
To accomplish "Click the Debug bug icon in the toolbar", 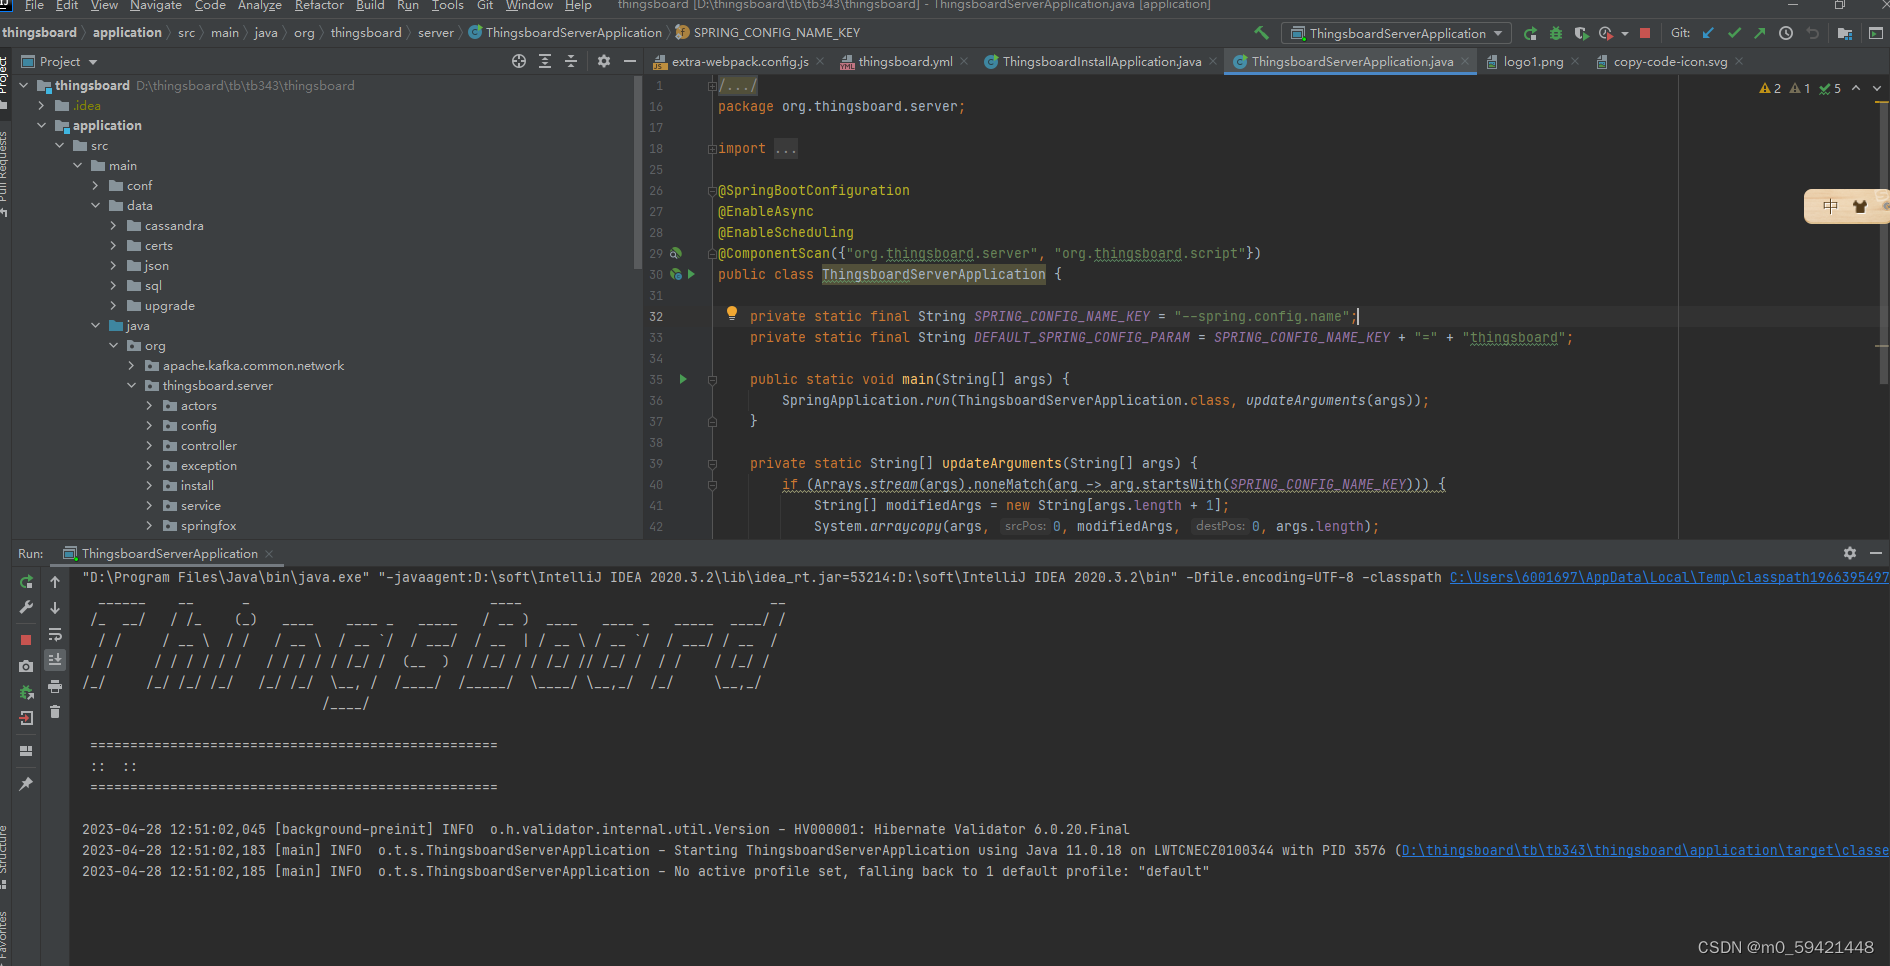I will (x=1555, y=32).
